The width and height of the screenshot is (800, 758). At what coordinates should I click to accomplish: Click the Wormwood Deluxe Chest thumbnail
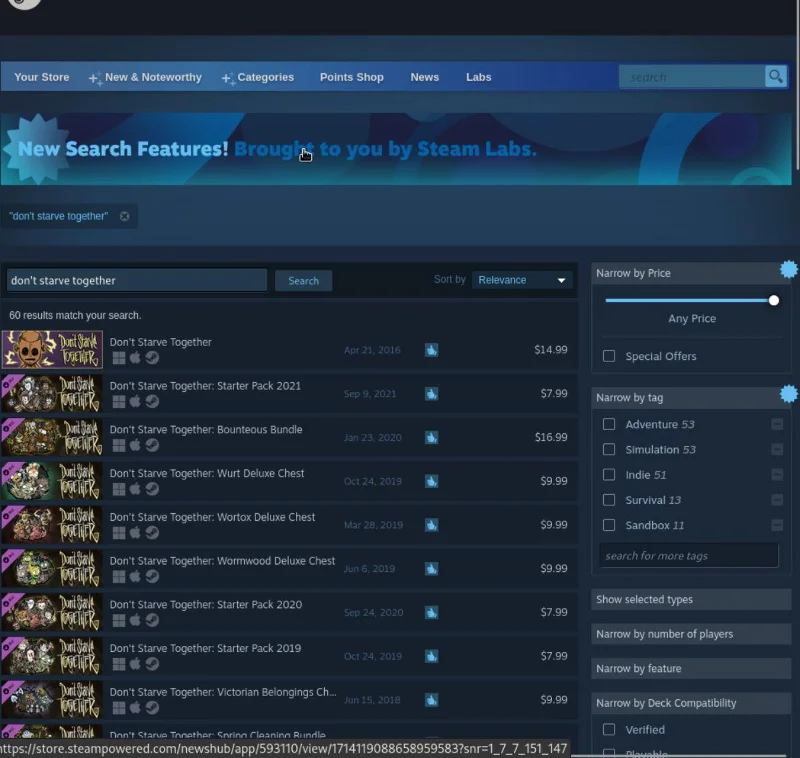click(x=52, y=569)
